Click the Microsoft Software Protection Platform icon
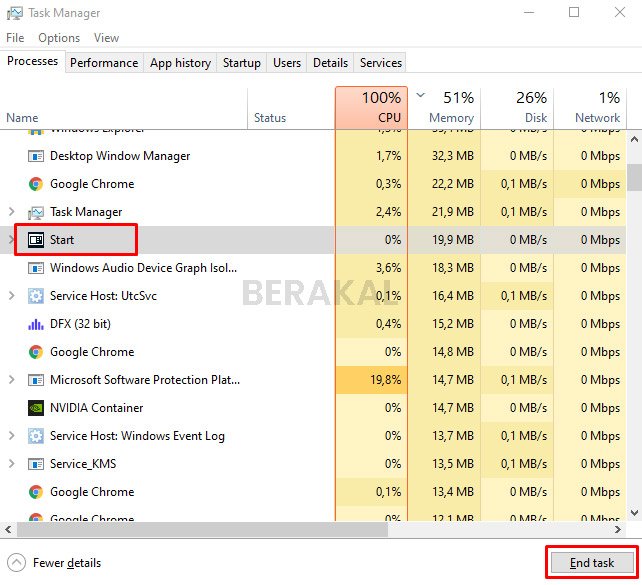Viewport: 642px width, 585px height. [x=36, y=380]
